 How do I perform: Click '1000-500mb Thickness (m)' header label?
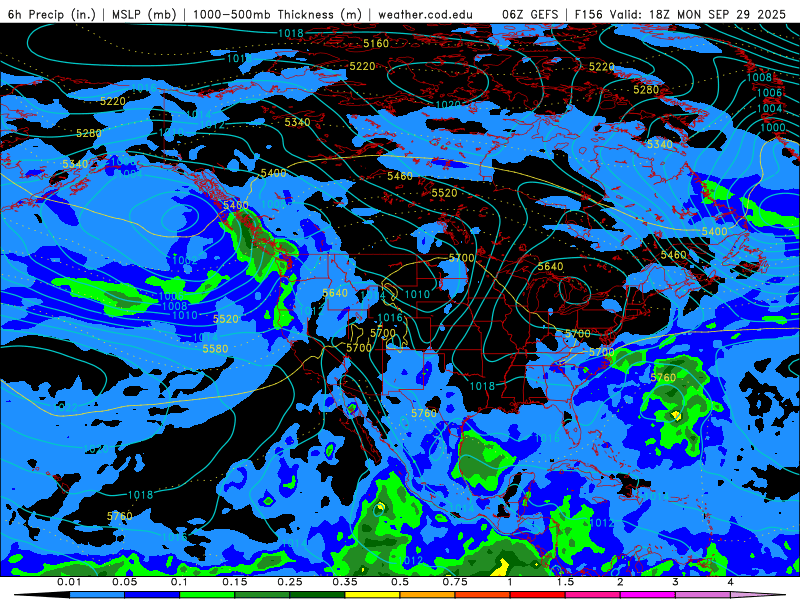(x=277, y=14)
